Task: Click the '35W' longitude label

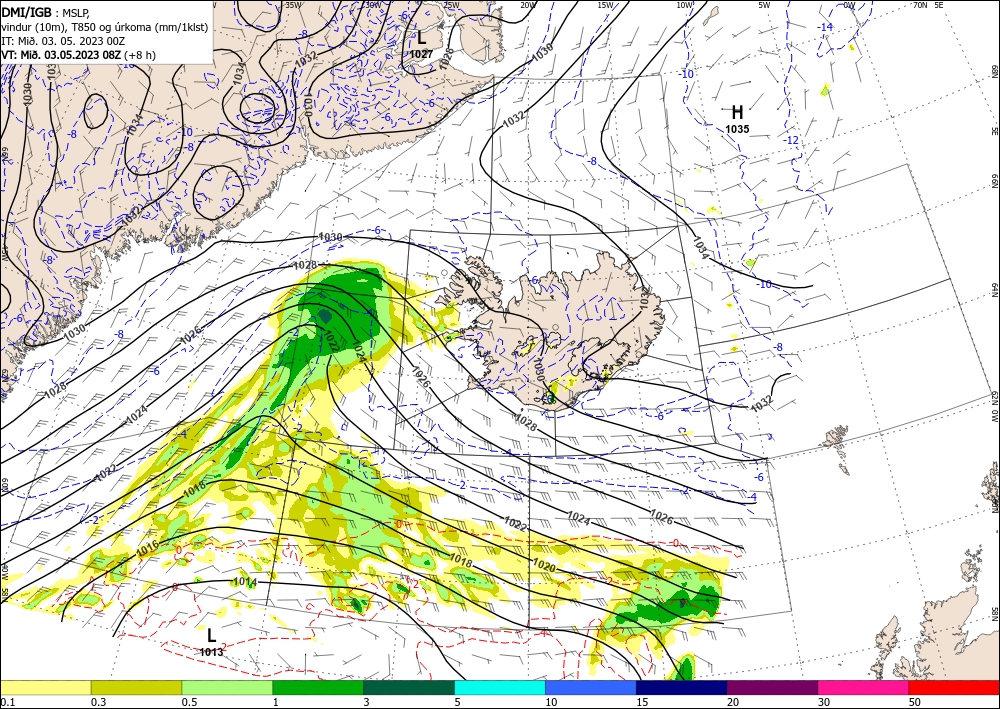Action: pos(293,5)
